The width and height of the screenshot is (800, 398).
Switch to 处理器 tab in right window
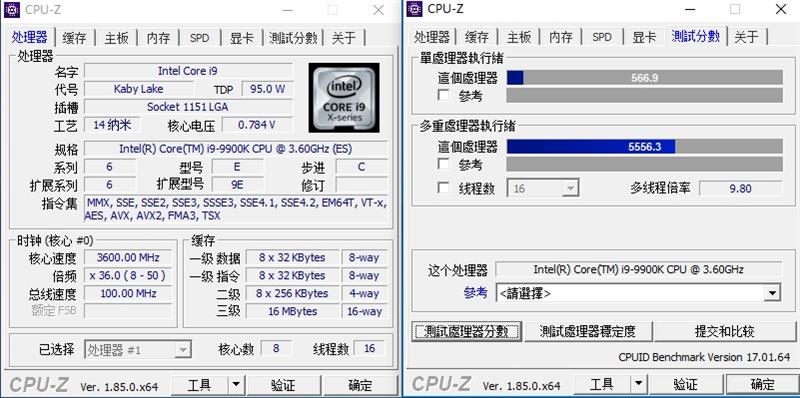coord(432,37)
